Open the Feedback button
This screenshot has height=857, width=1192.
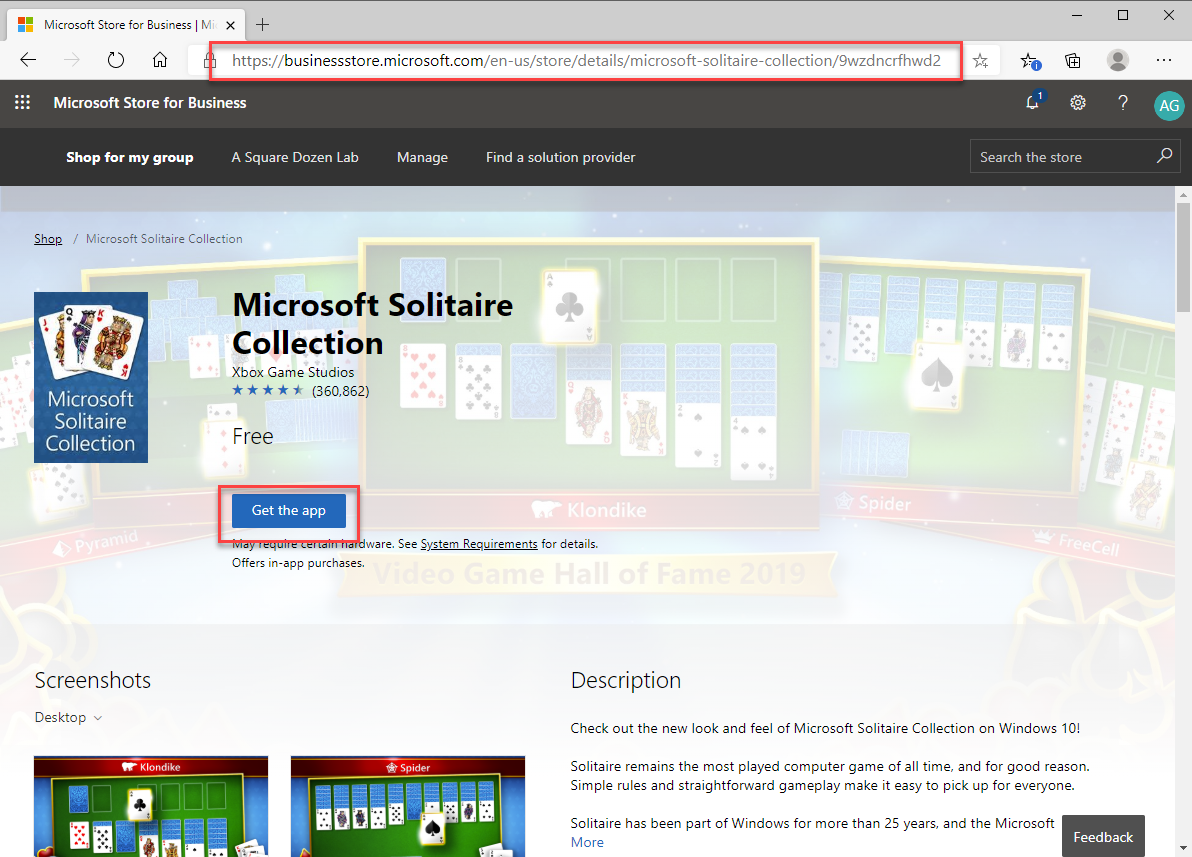1103,836
